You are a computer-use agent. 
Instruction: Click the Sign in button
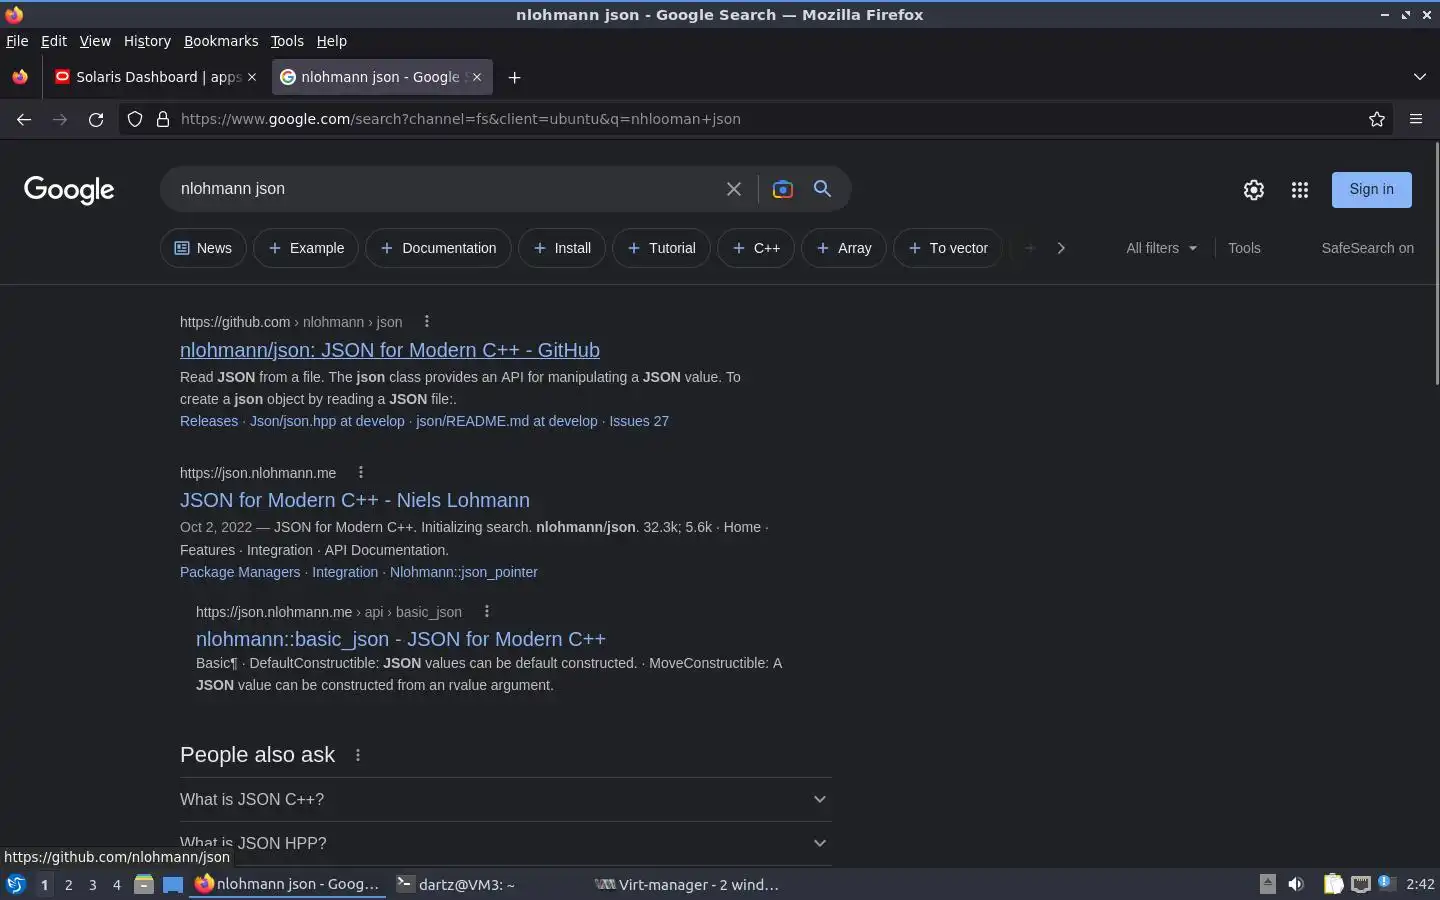click(x=1371, y=190)
